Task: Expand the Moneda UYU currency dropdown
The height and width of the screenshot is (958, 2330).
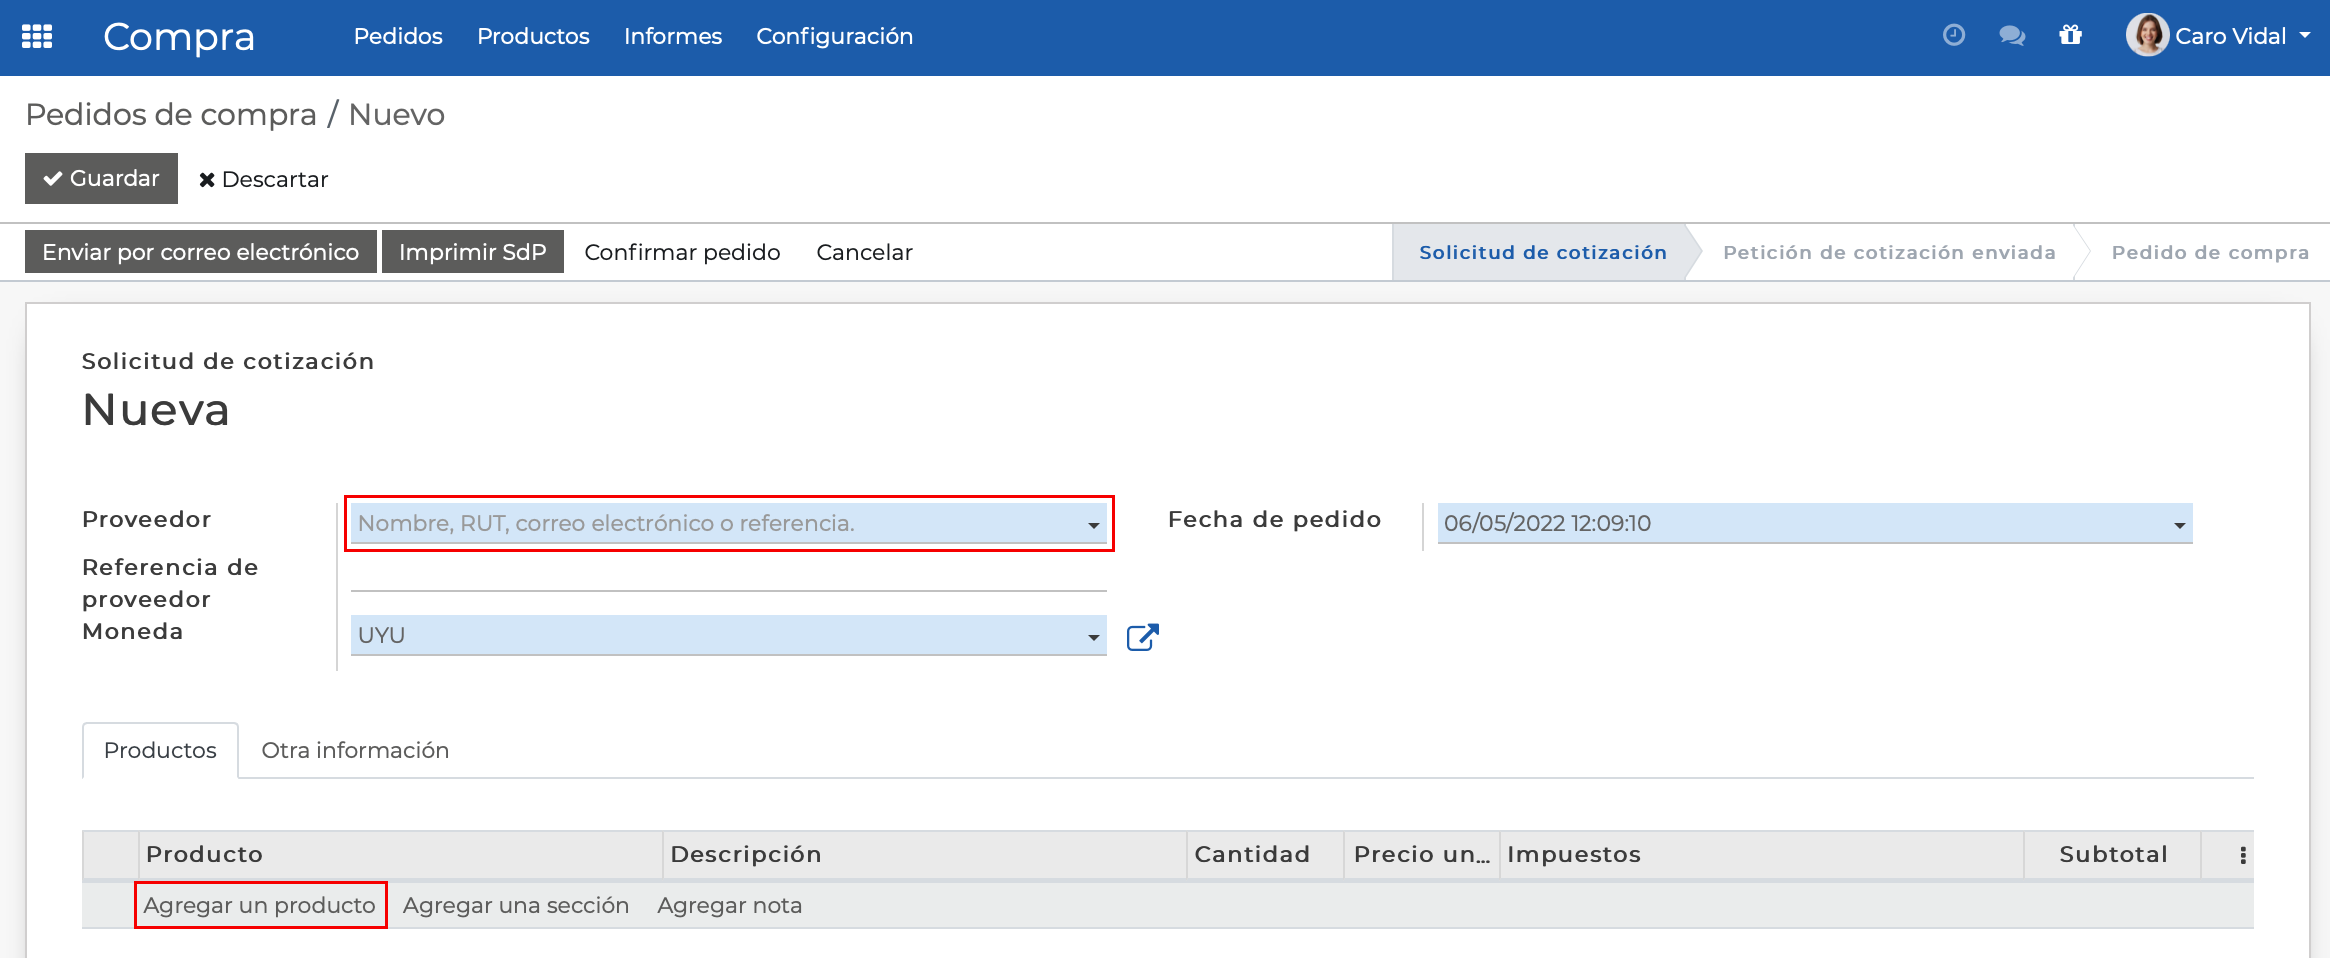Action: coord(1092,636)
